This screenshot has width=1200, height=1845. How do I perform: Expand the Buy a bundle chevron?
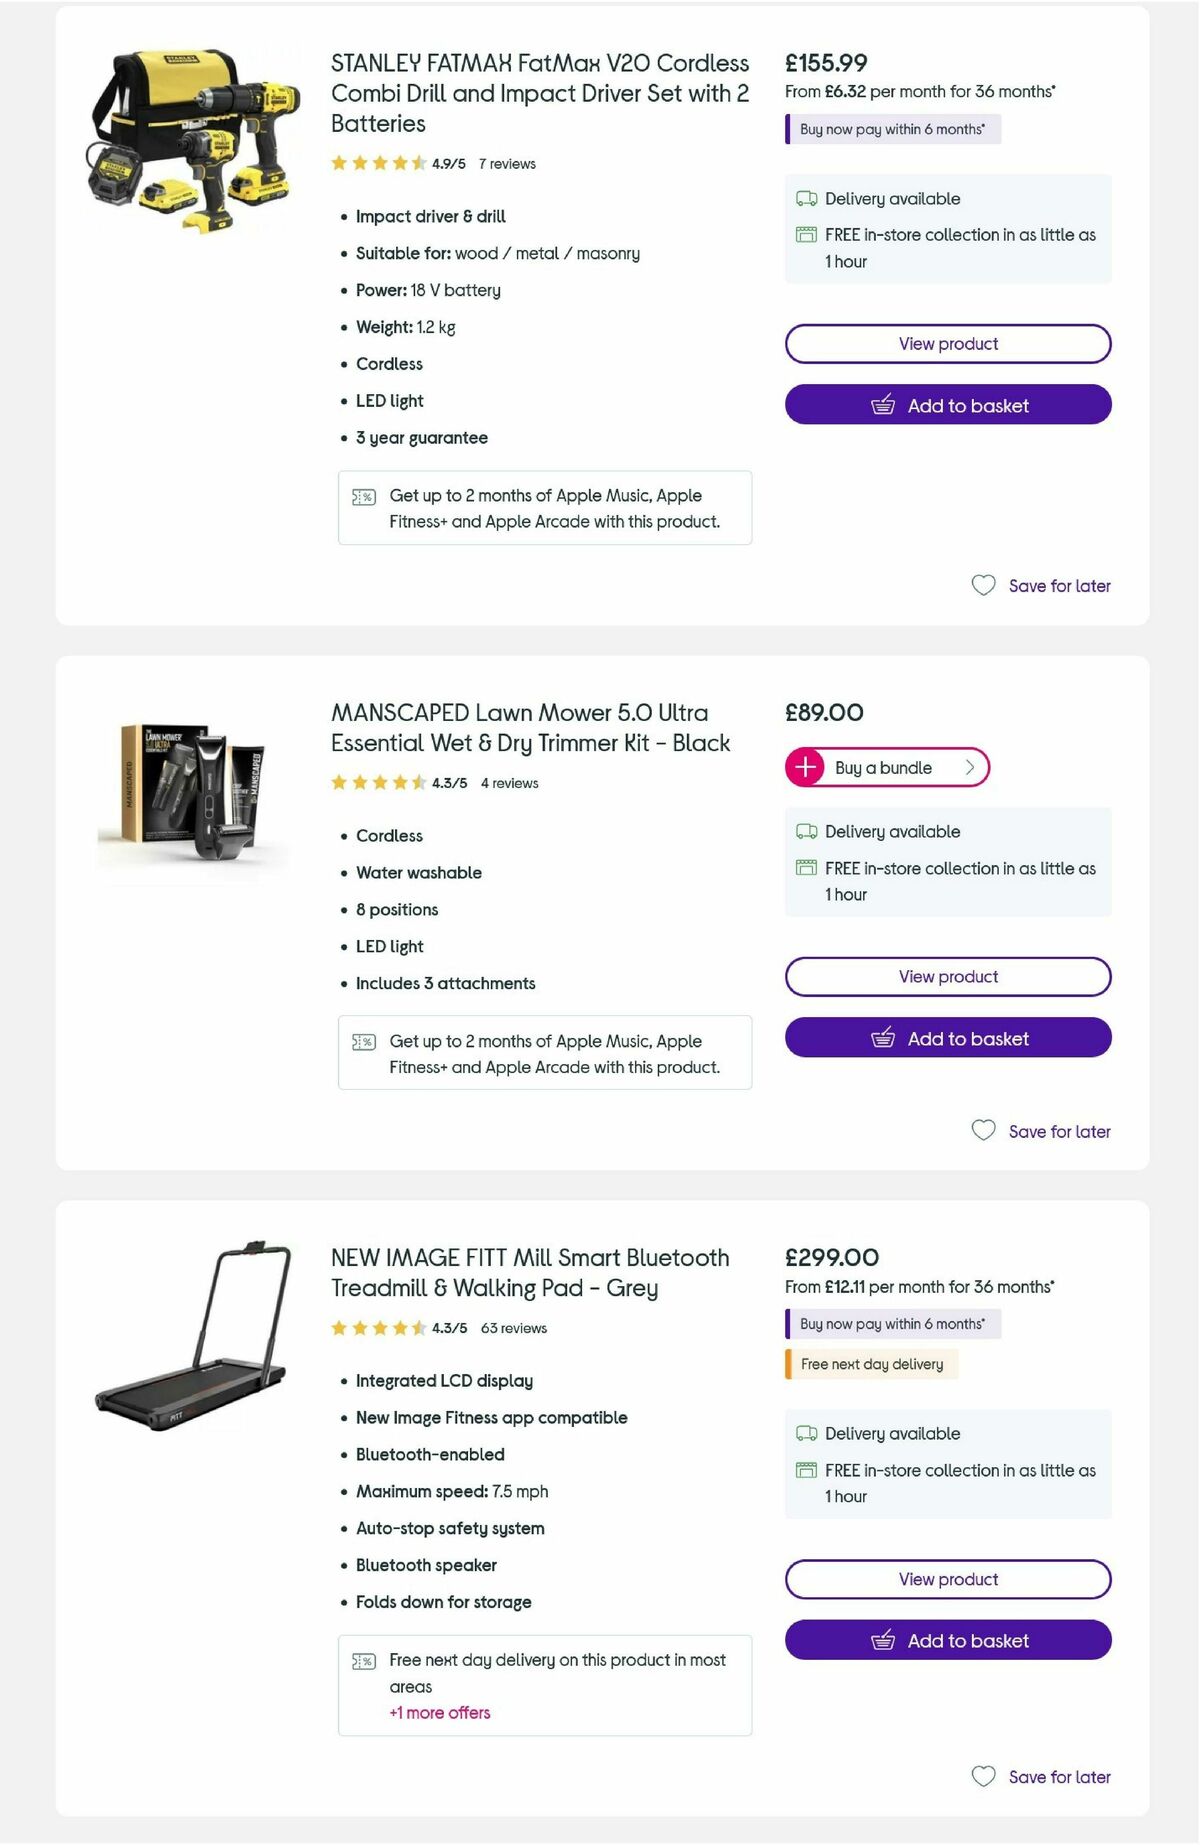968,767
